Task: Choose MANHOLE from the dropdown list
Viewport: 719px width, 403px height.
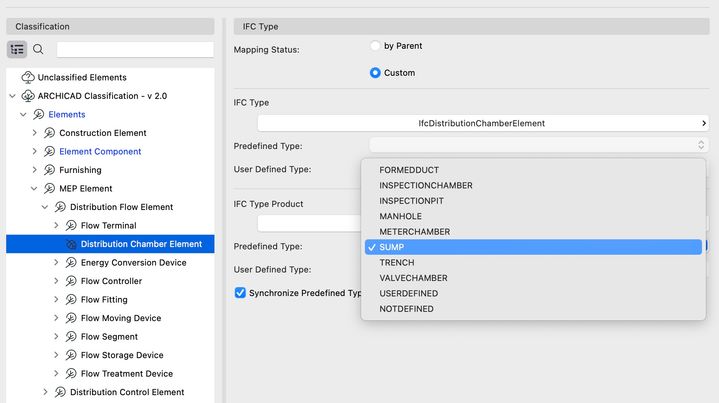Action: 400,216
